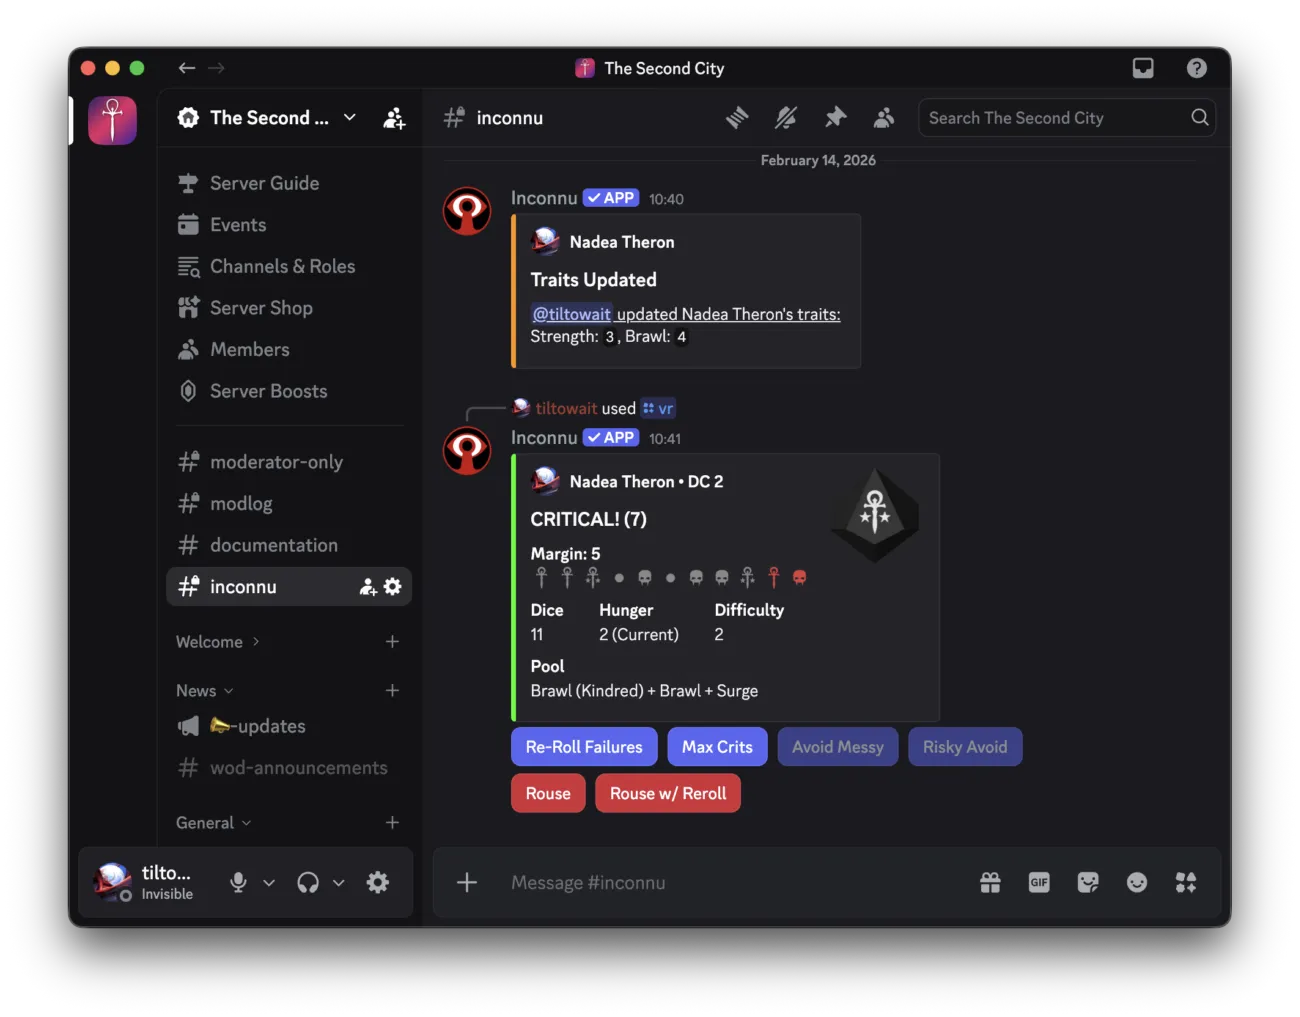Image resolution: width=1300 pixels, height=1017 pixels.
Task: Toggle channel notification settings bell
Action: (x=786, y=118)
